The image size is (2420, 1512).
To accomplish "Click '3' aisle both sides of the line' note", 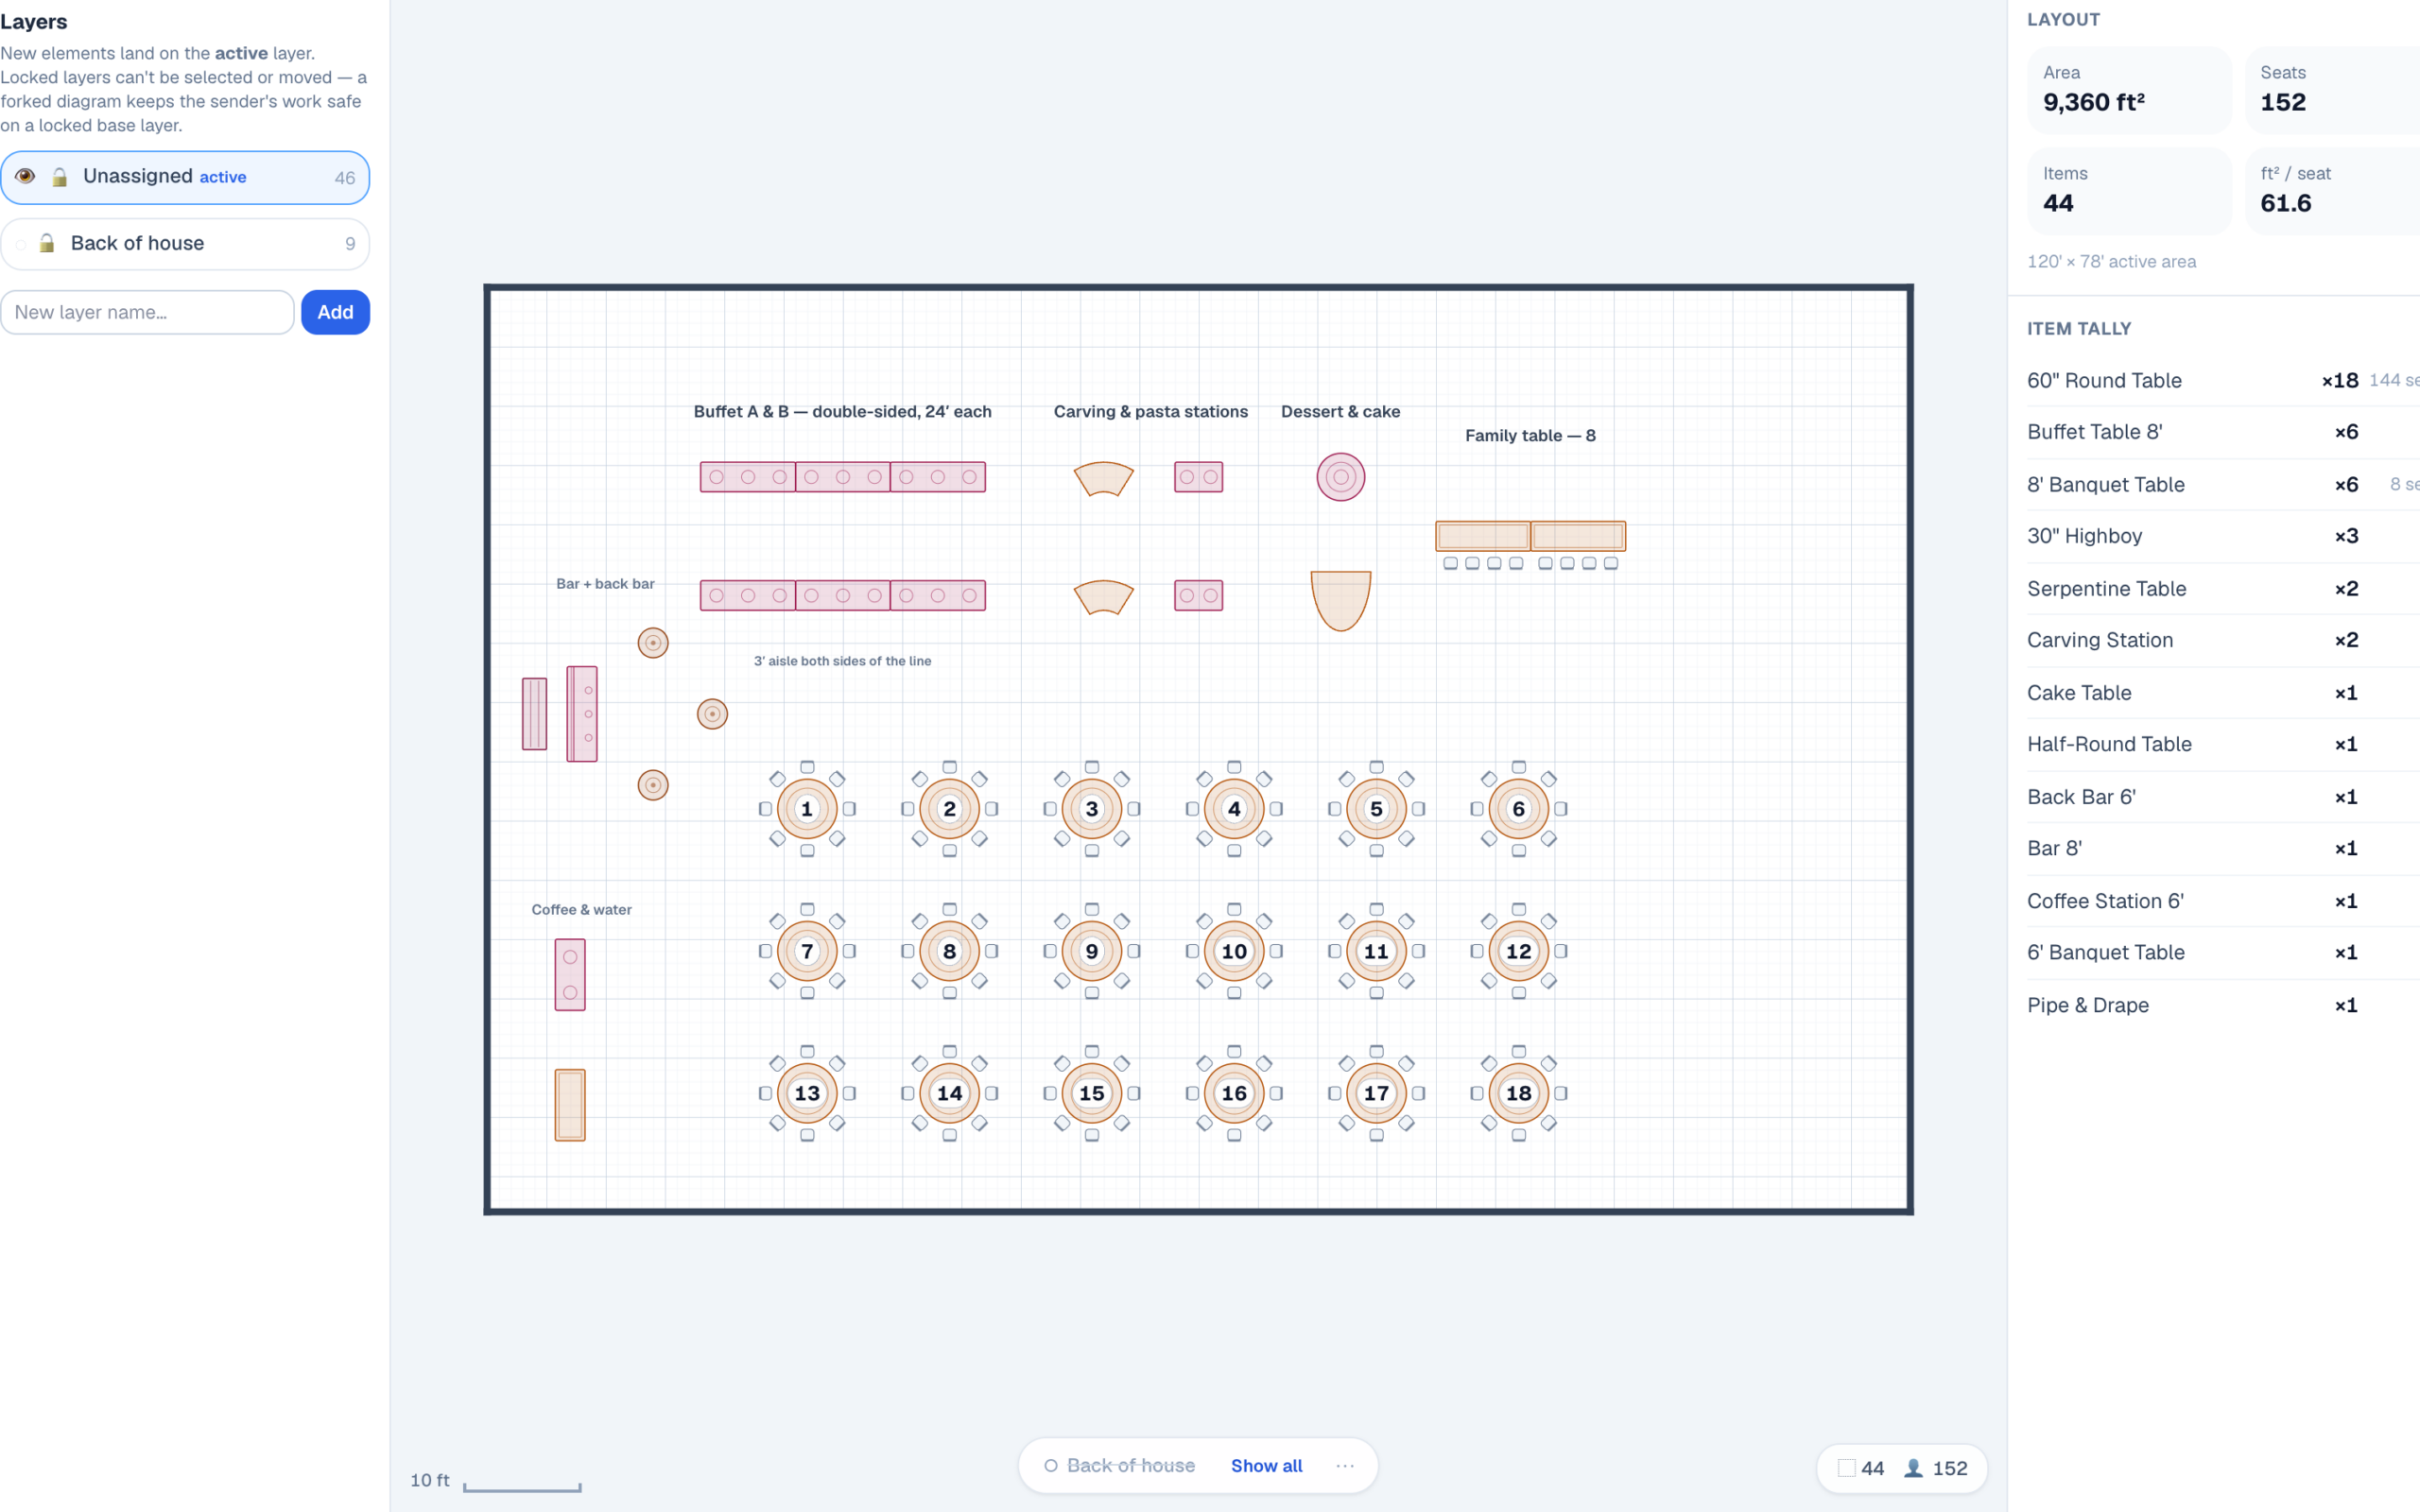I will [x=842, y=661].
